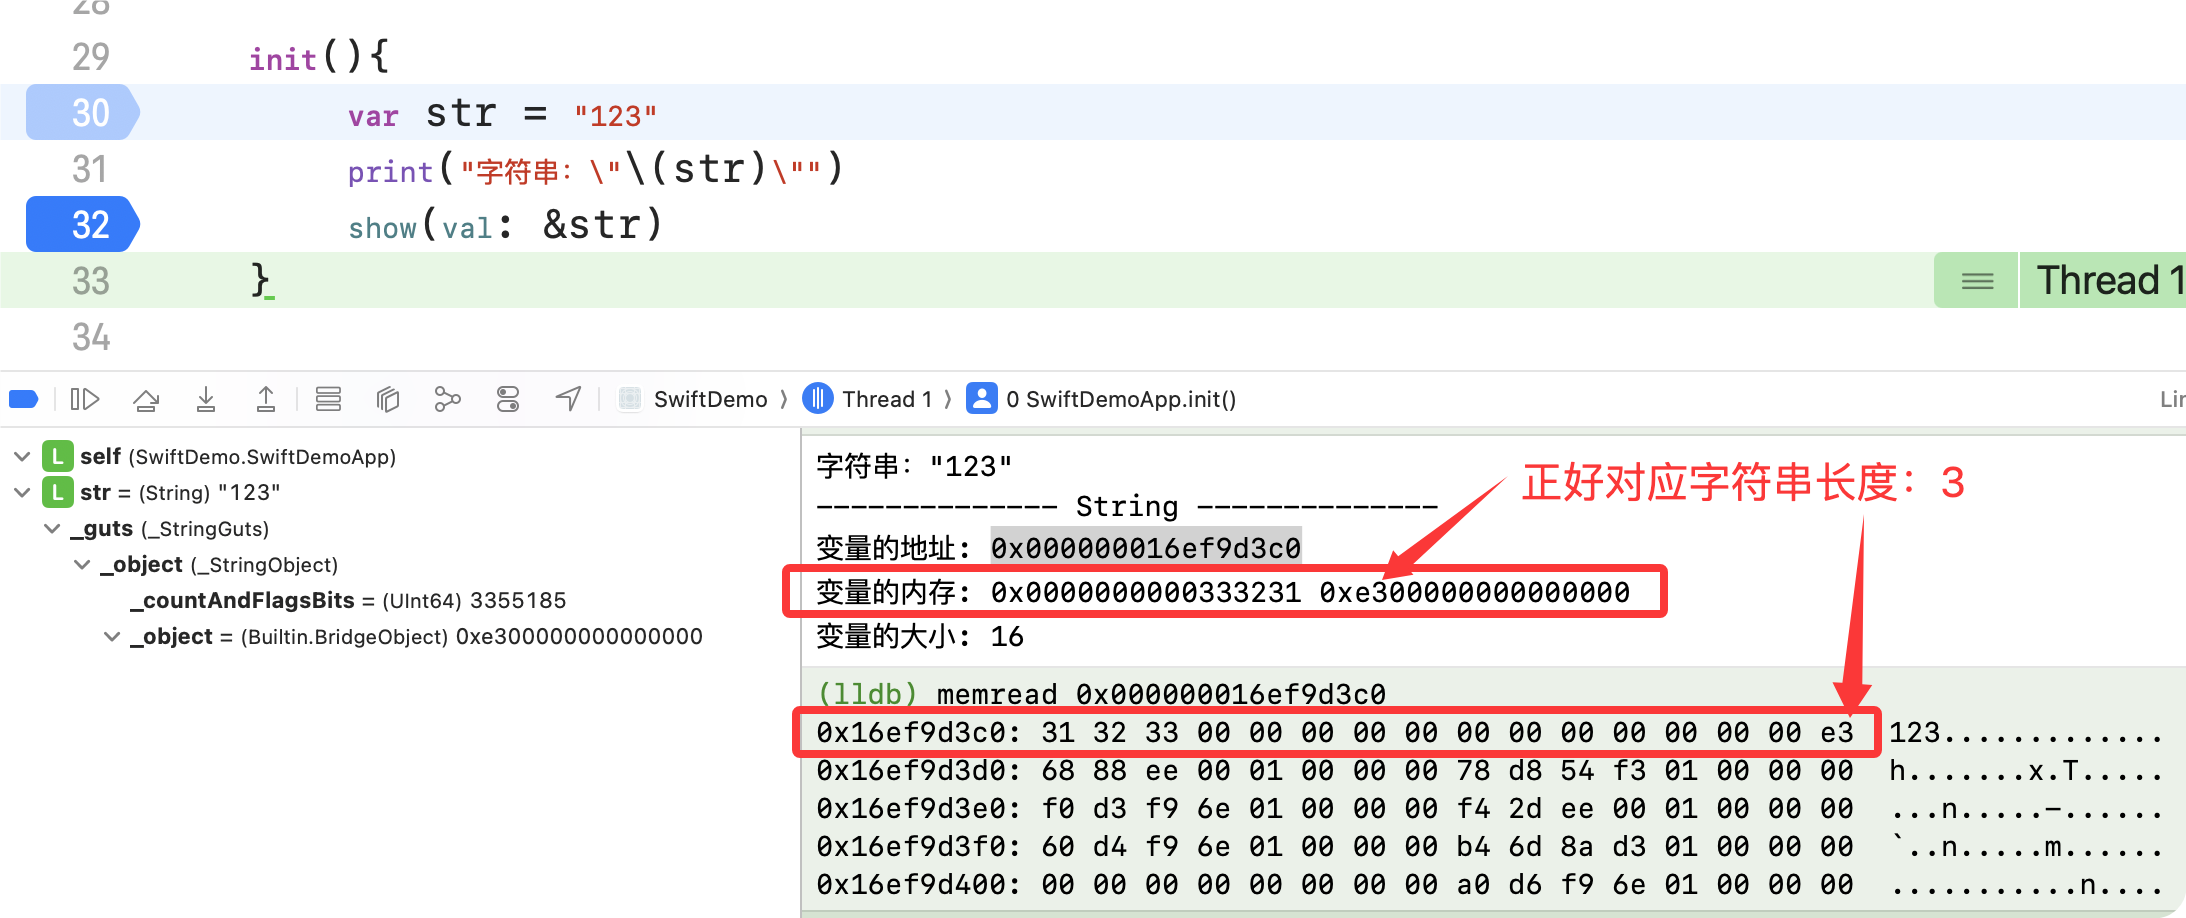Collapse the str variable row
2186x918 pixels.
pyautogui.click(x=22, y=492)
